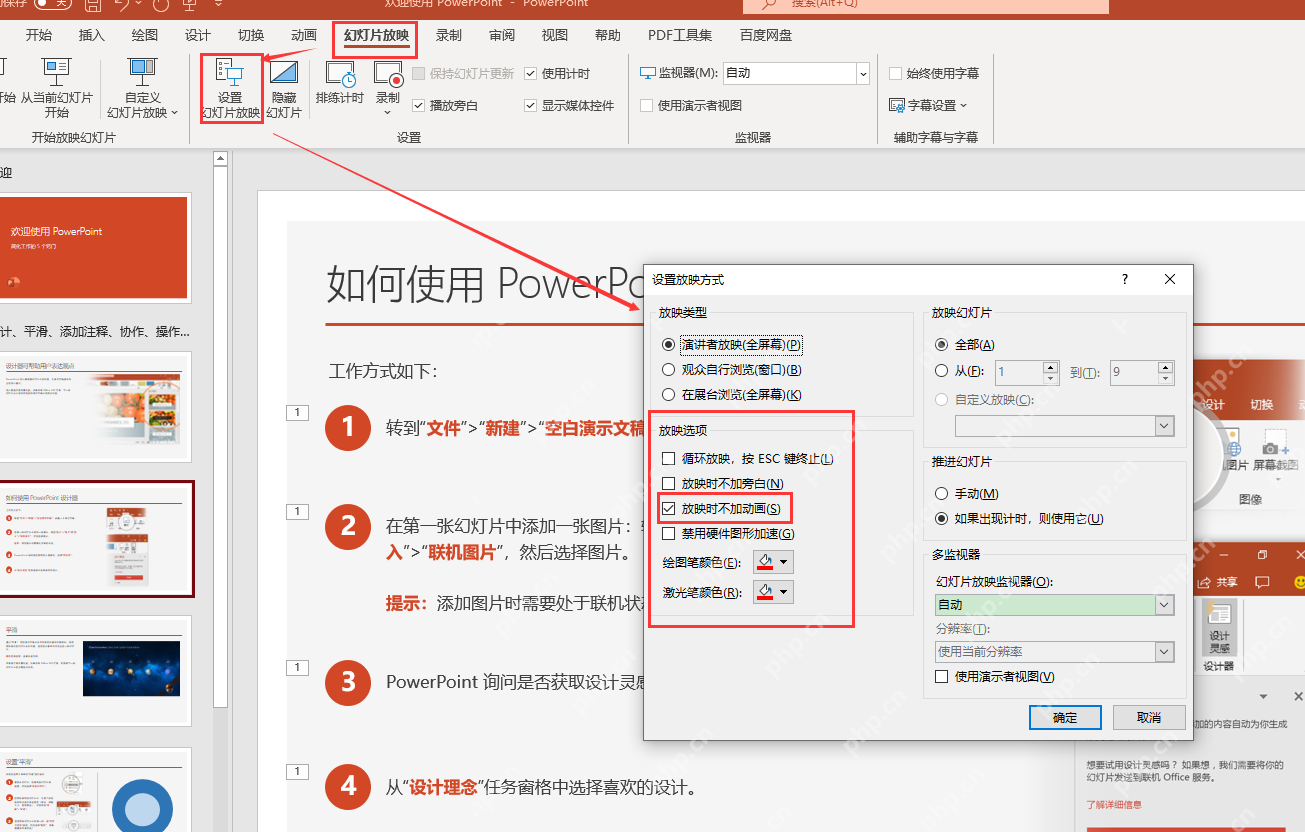The height and width of the screenshot is (832, 1305).
Task: Open the 设计 ribbon tab
Action: (x=198, y=35)
